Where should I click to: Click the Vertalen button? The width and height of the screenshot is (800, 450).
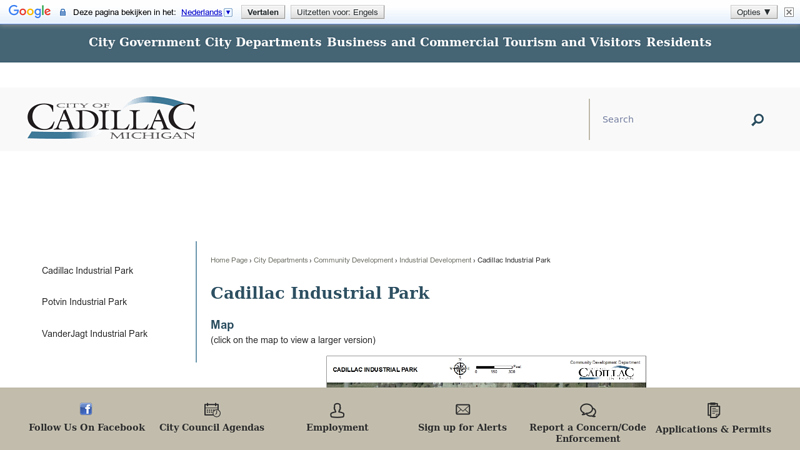point(263,12)
